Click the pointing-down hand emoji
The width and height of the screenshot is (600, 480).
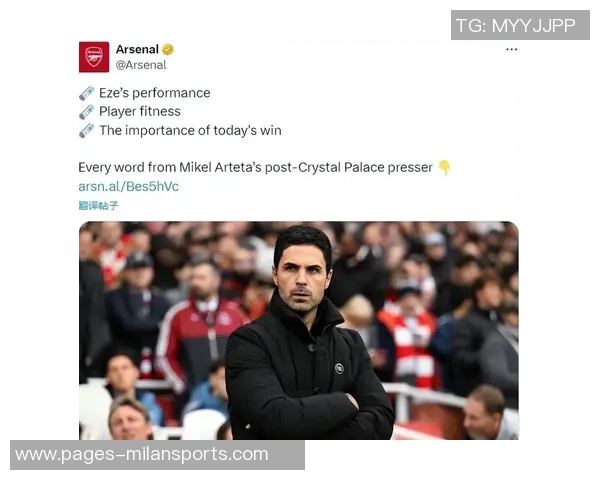point(444,168)
